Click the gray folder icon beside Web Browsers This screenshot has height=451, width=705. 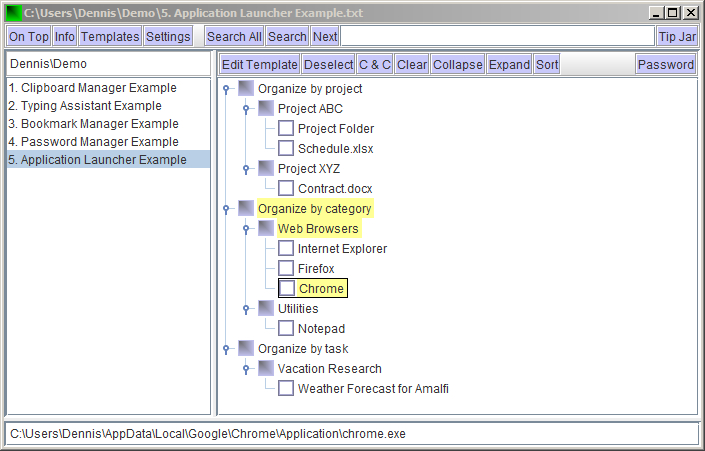point(266,228)
